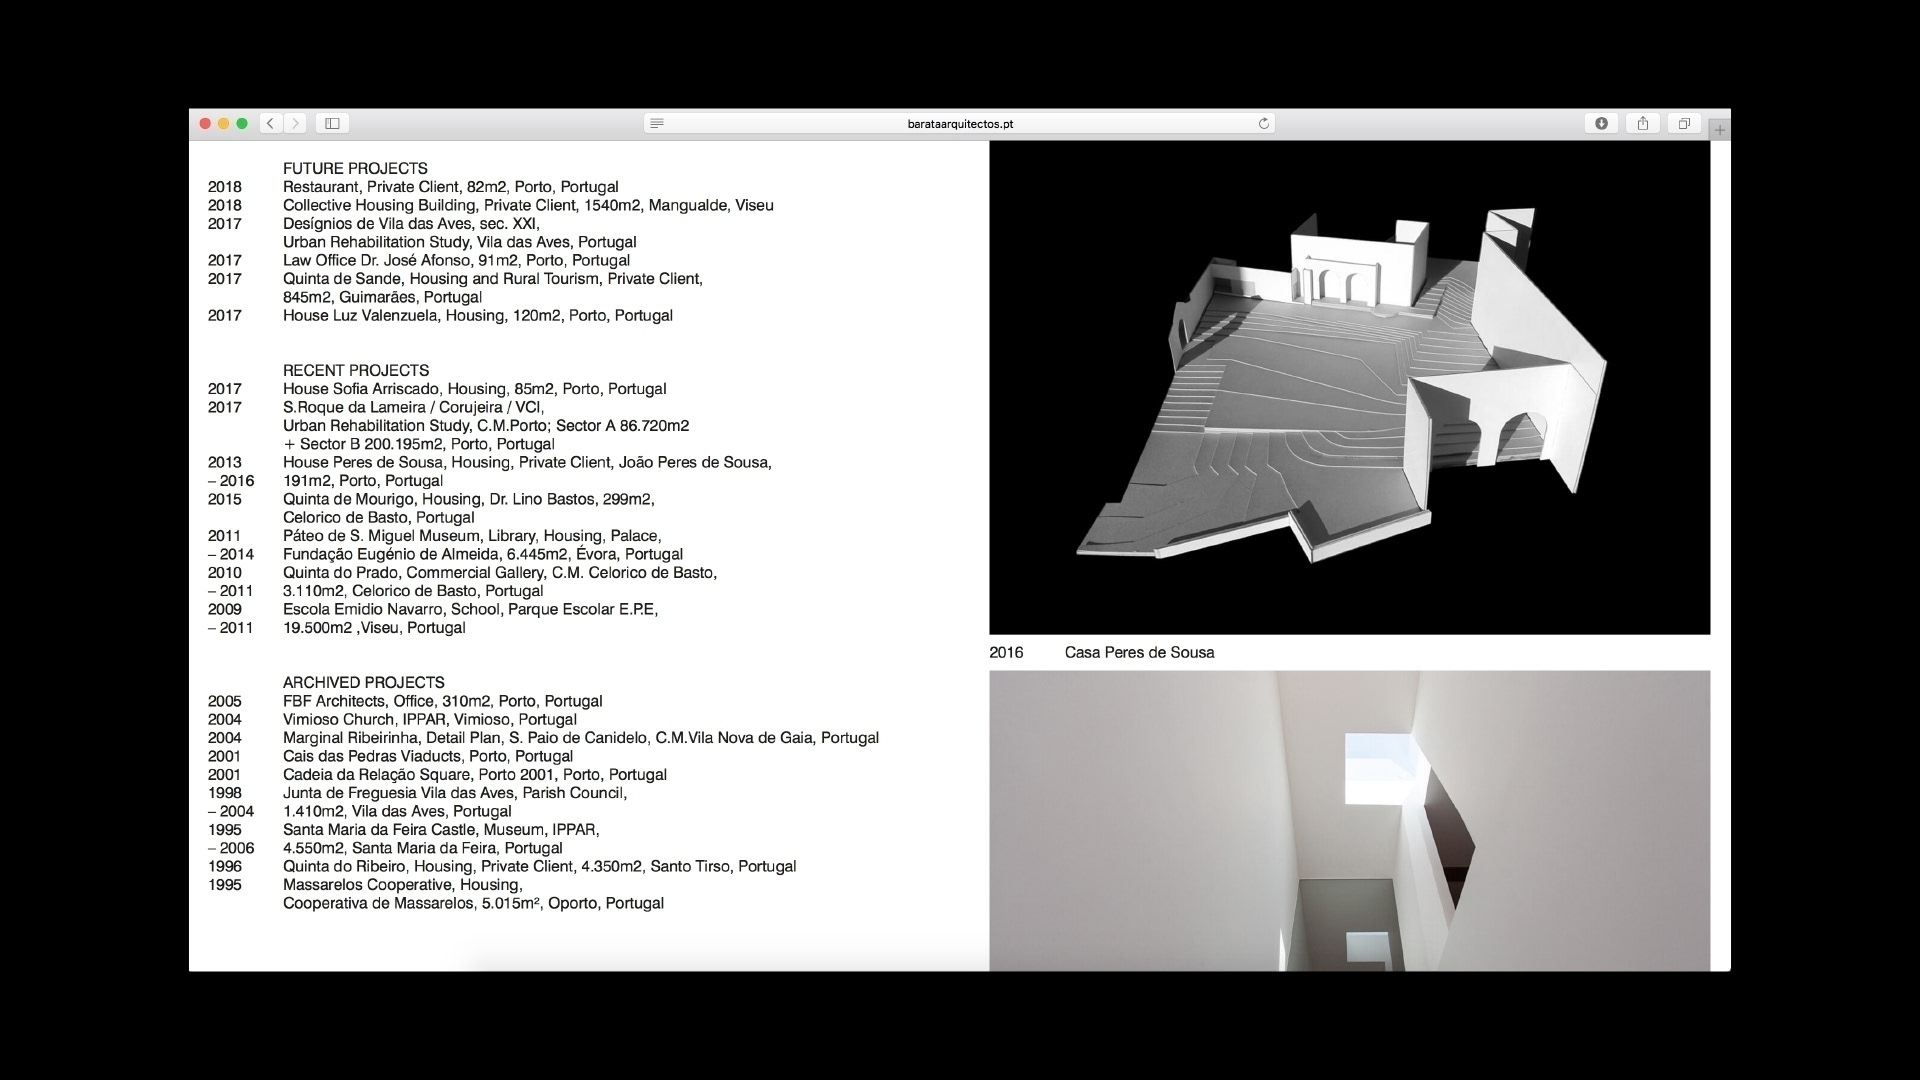Open the white architectural model image
This screenshot has width=1920, height=1080.
point(1349,388)
